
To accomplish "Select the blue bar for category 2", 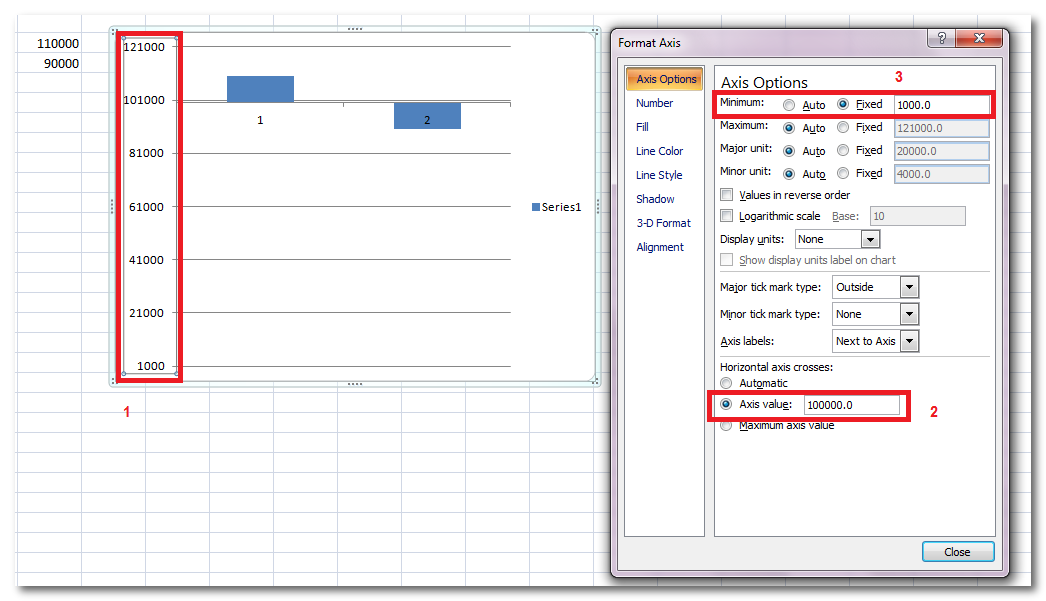I will coord(427,115).
